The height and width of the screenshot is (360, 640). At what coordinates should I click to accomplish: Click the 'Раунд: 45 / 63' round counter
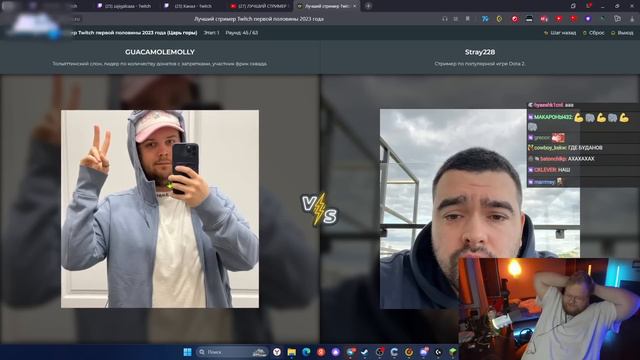(242, 33)
